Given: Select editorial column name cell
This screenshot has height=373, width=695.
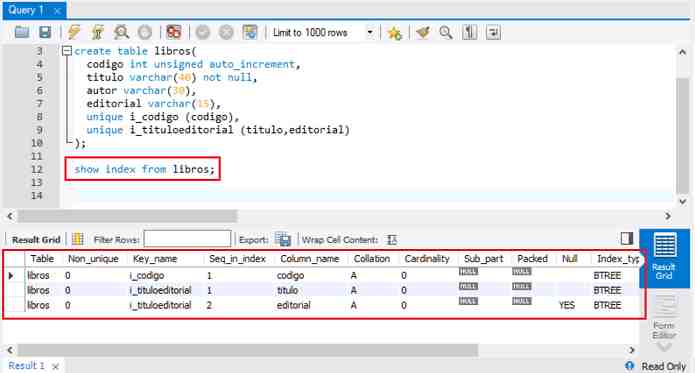Looking at the screenshot, I should pyautogui.click(x=293, y=305).
